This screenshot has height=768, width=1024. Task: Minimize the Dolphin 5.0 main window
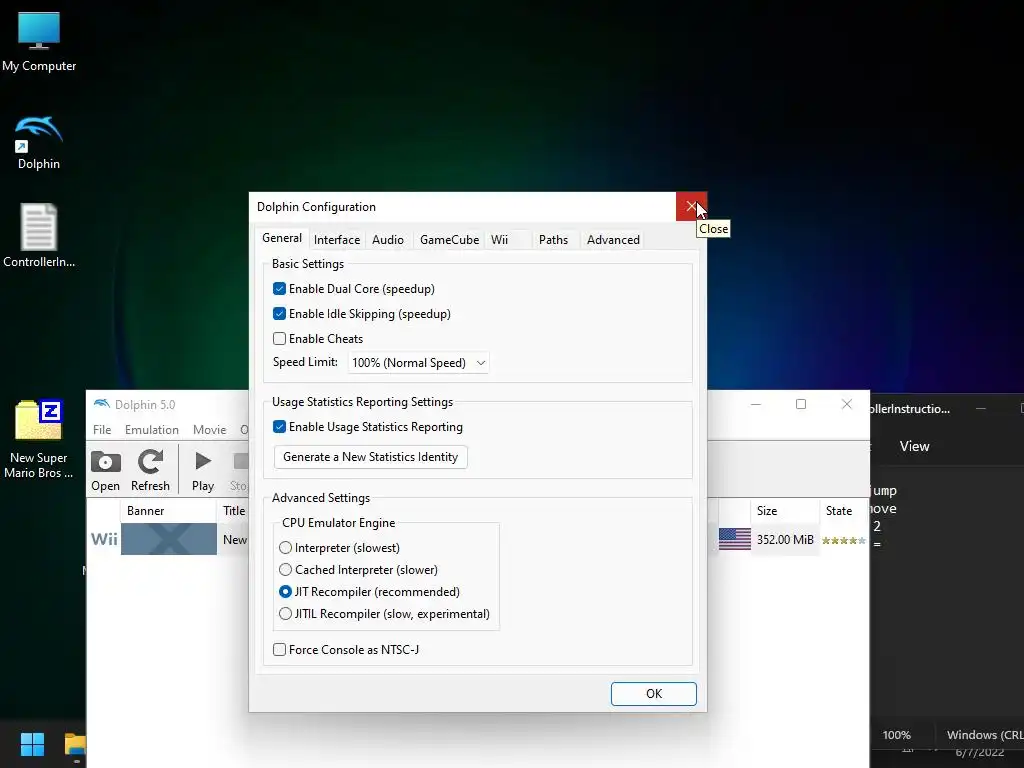coord(756,404)
